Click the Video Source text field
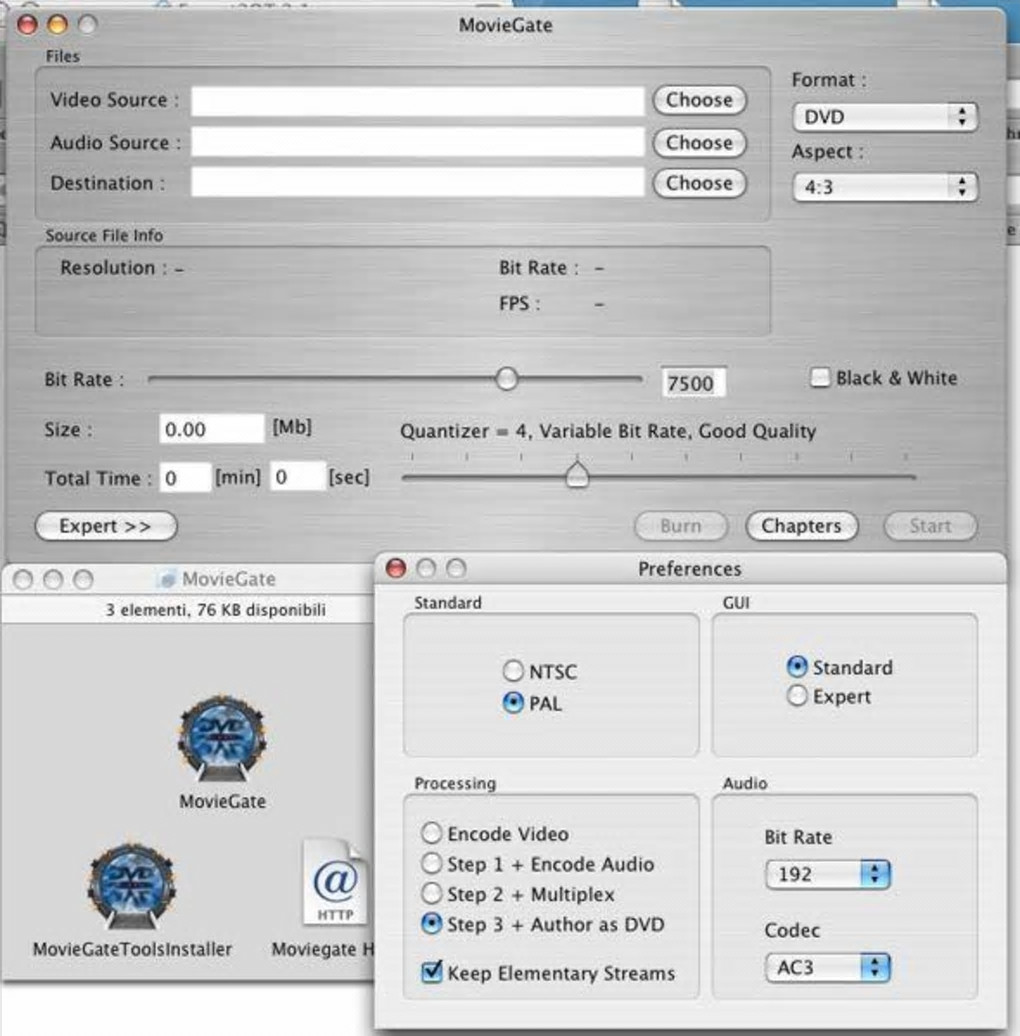This screenshot has width=1020, height=1036. 418,101
